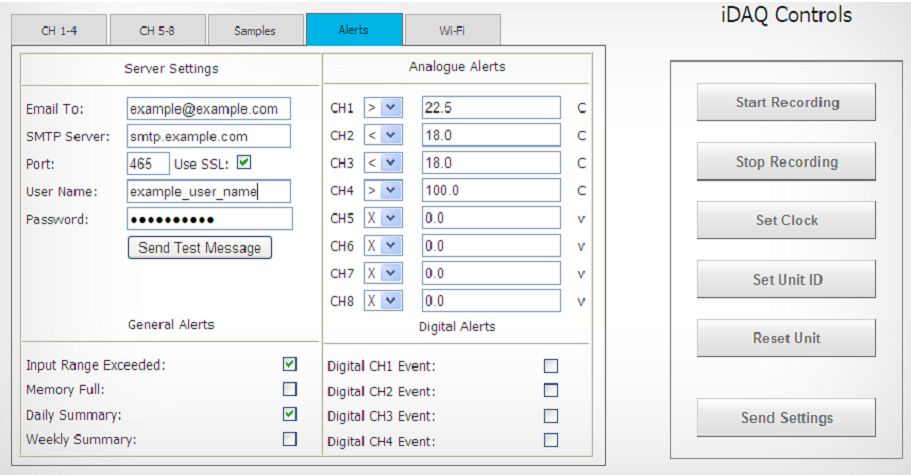Open the CH 5-8 tab
The width and height of the screenshot is (911, 475).
coord(157,30)
